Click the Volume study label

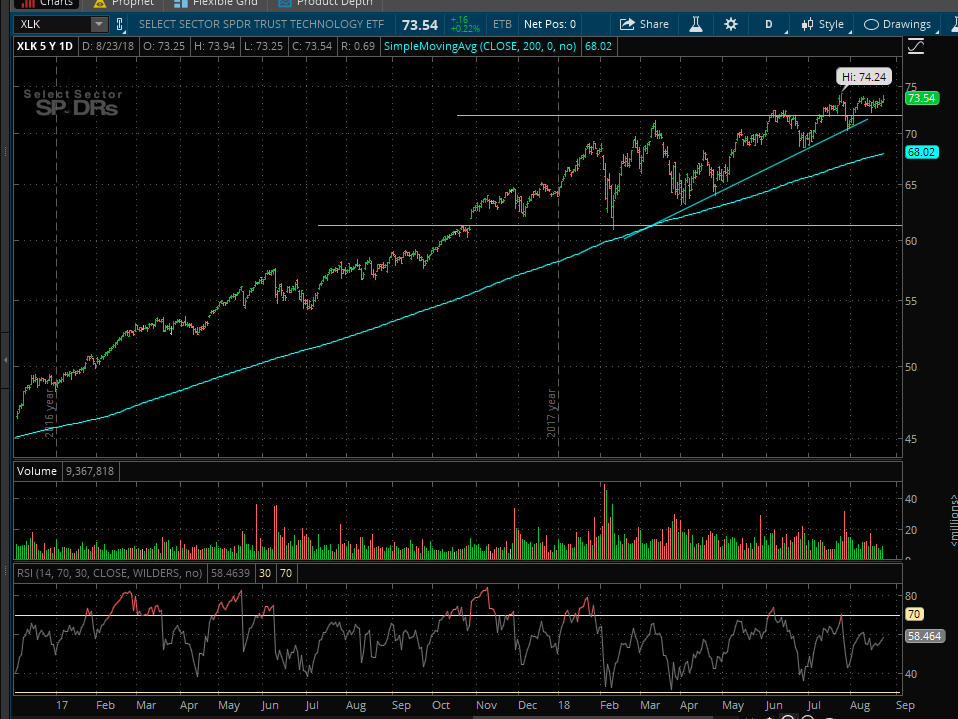pyautogui.click(x=37, y=471)
